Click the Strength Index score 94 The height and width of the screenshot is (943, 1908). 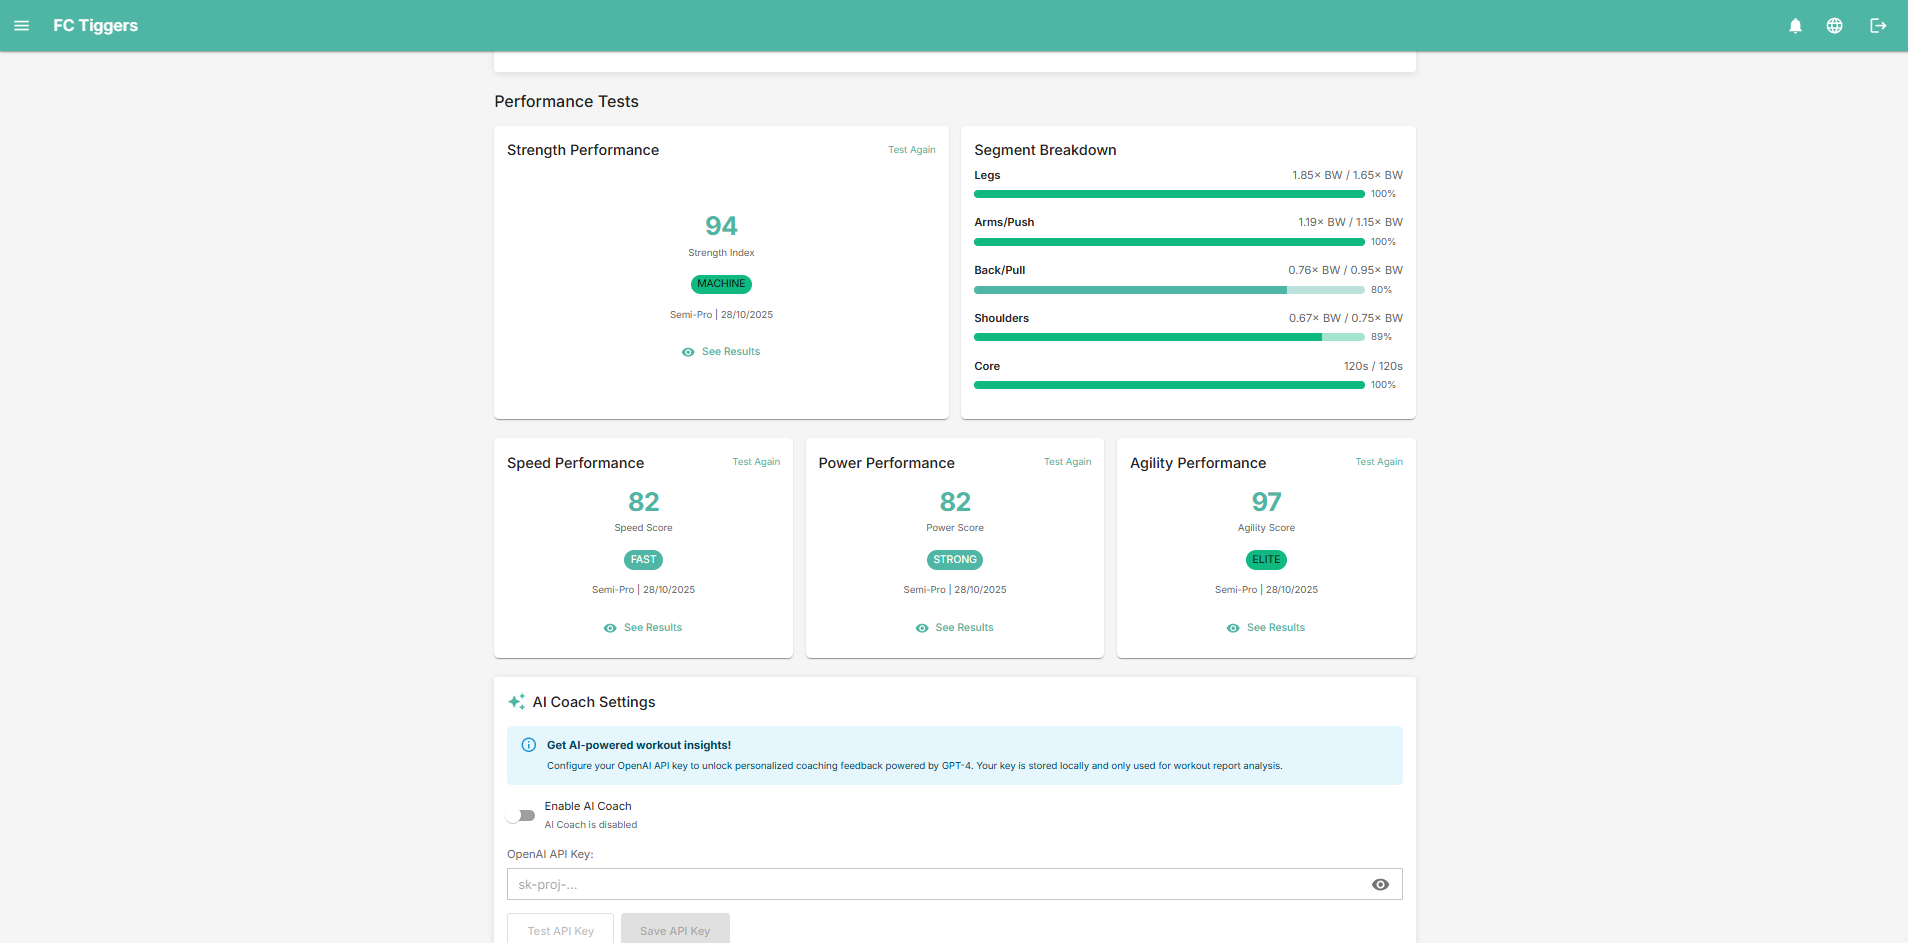[721, 226]
